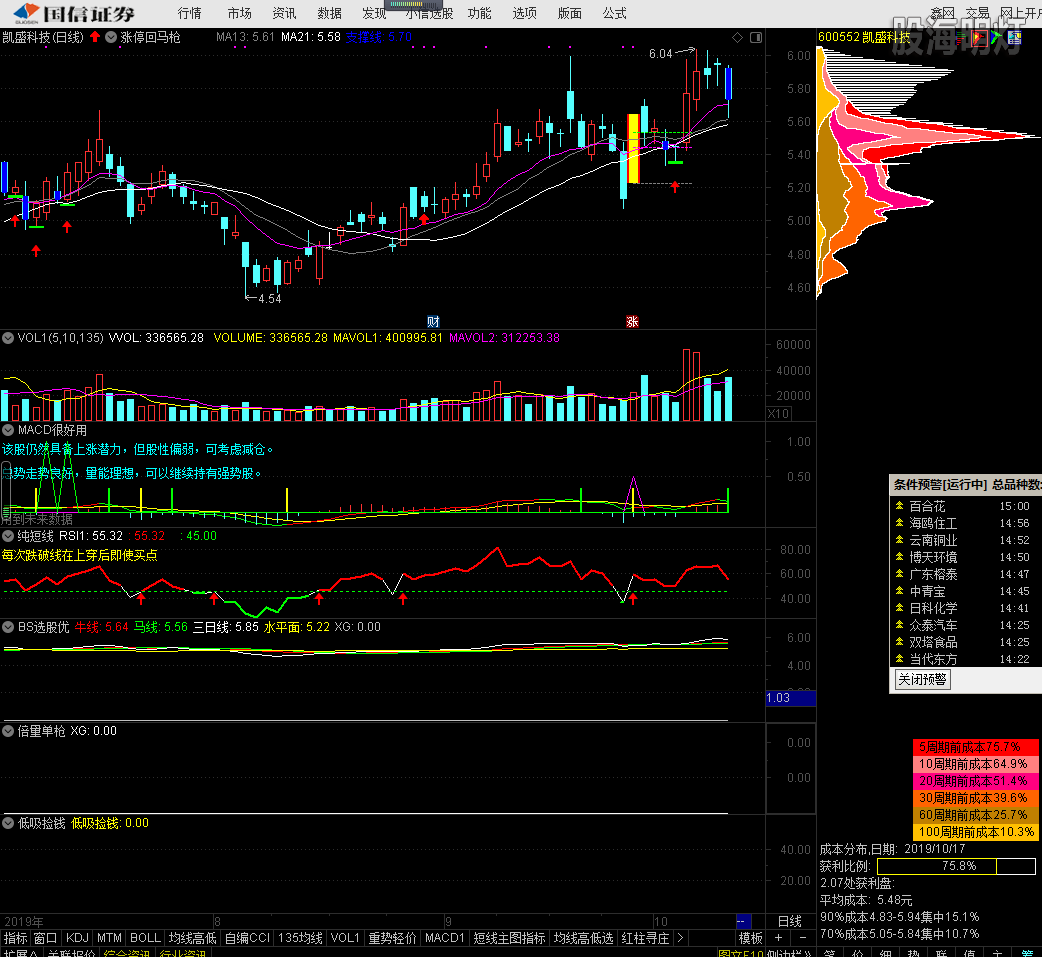Click the red 涨 marker on the main chart
This screenshot has width=1042, height=957.
[632, 322]
